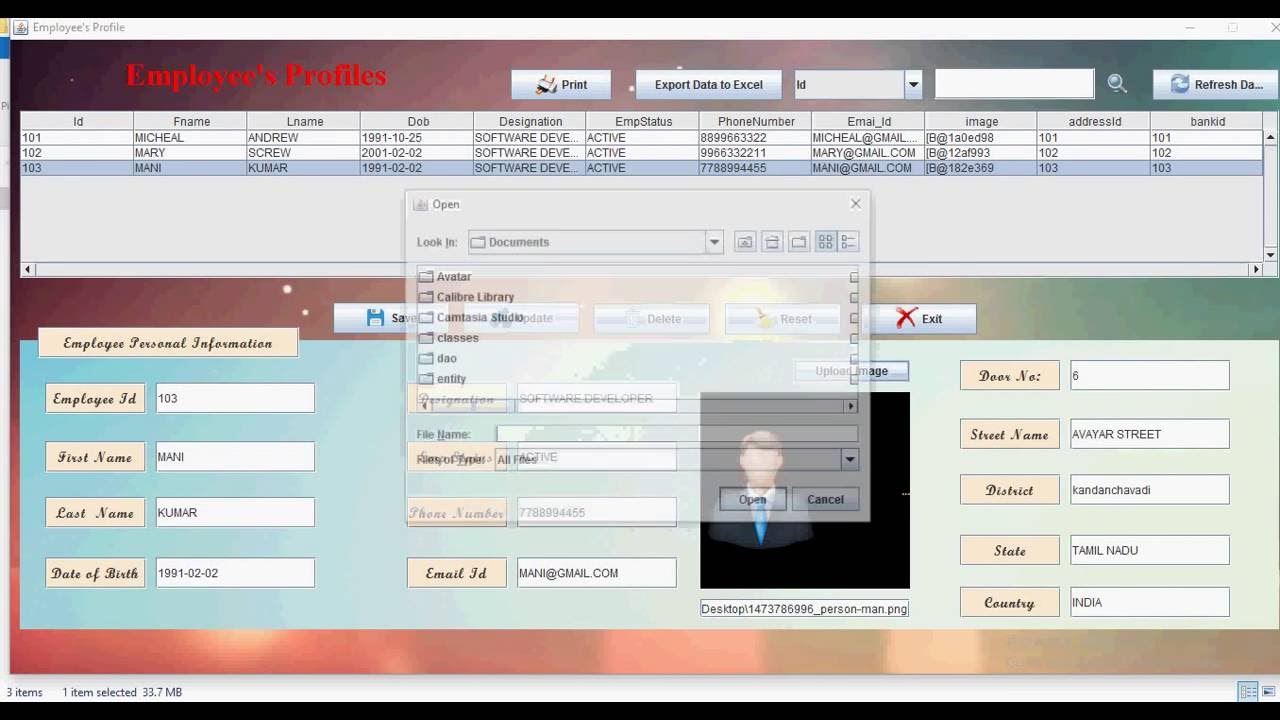The height and width of the screenshot is (720, 1280).
Task: Select table cell KUMAR
Action: (304, 168)
